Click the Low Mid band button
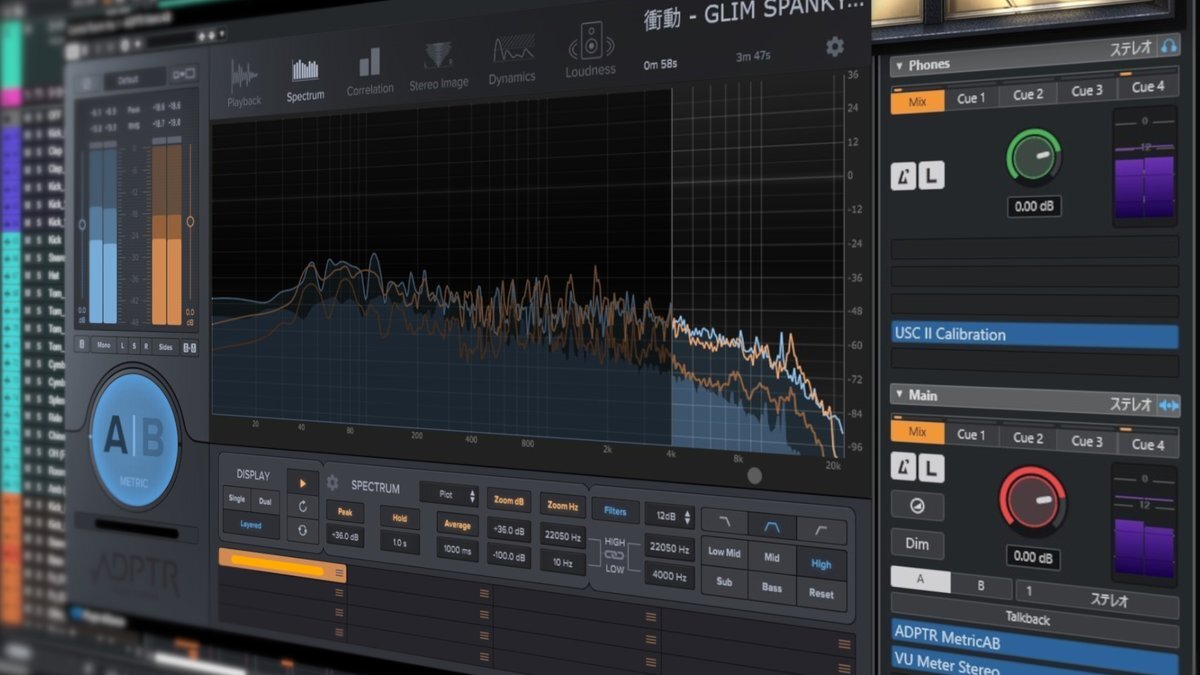 coord(724,552)
